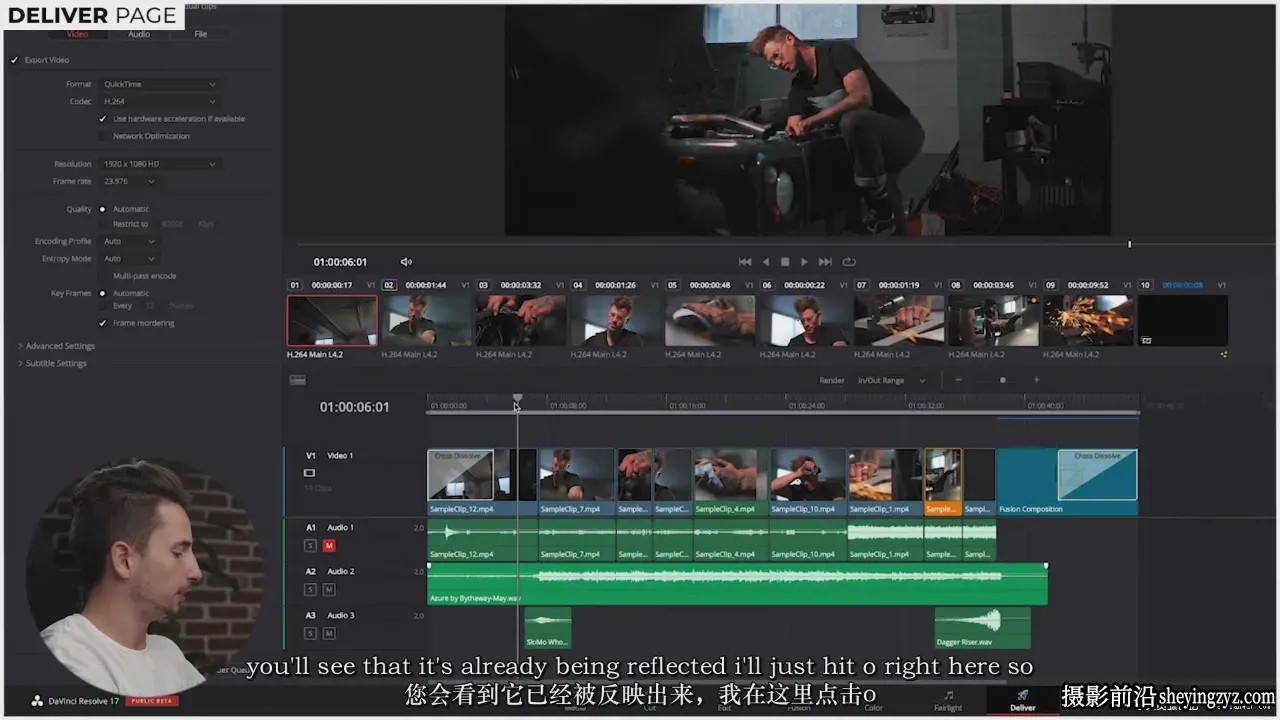Image resolution: width=1280 pixels, height=720 pixels.
Task: Open the Fairlight page
Action: 948,700
